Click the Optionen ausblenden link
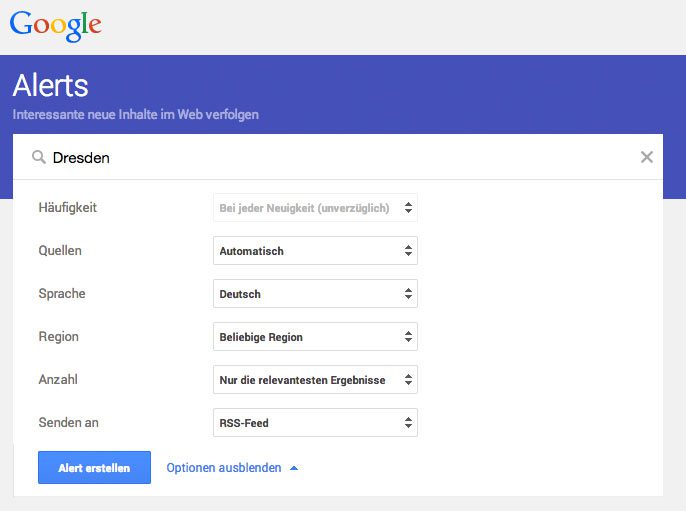Viewport: 686px width, 511px height. coord(232,468)
